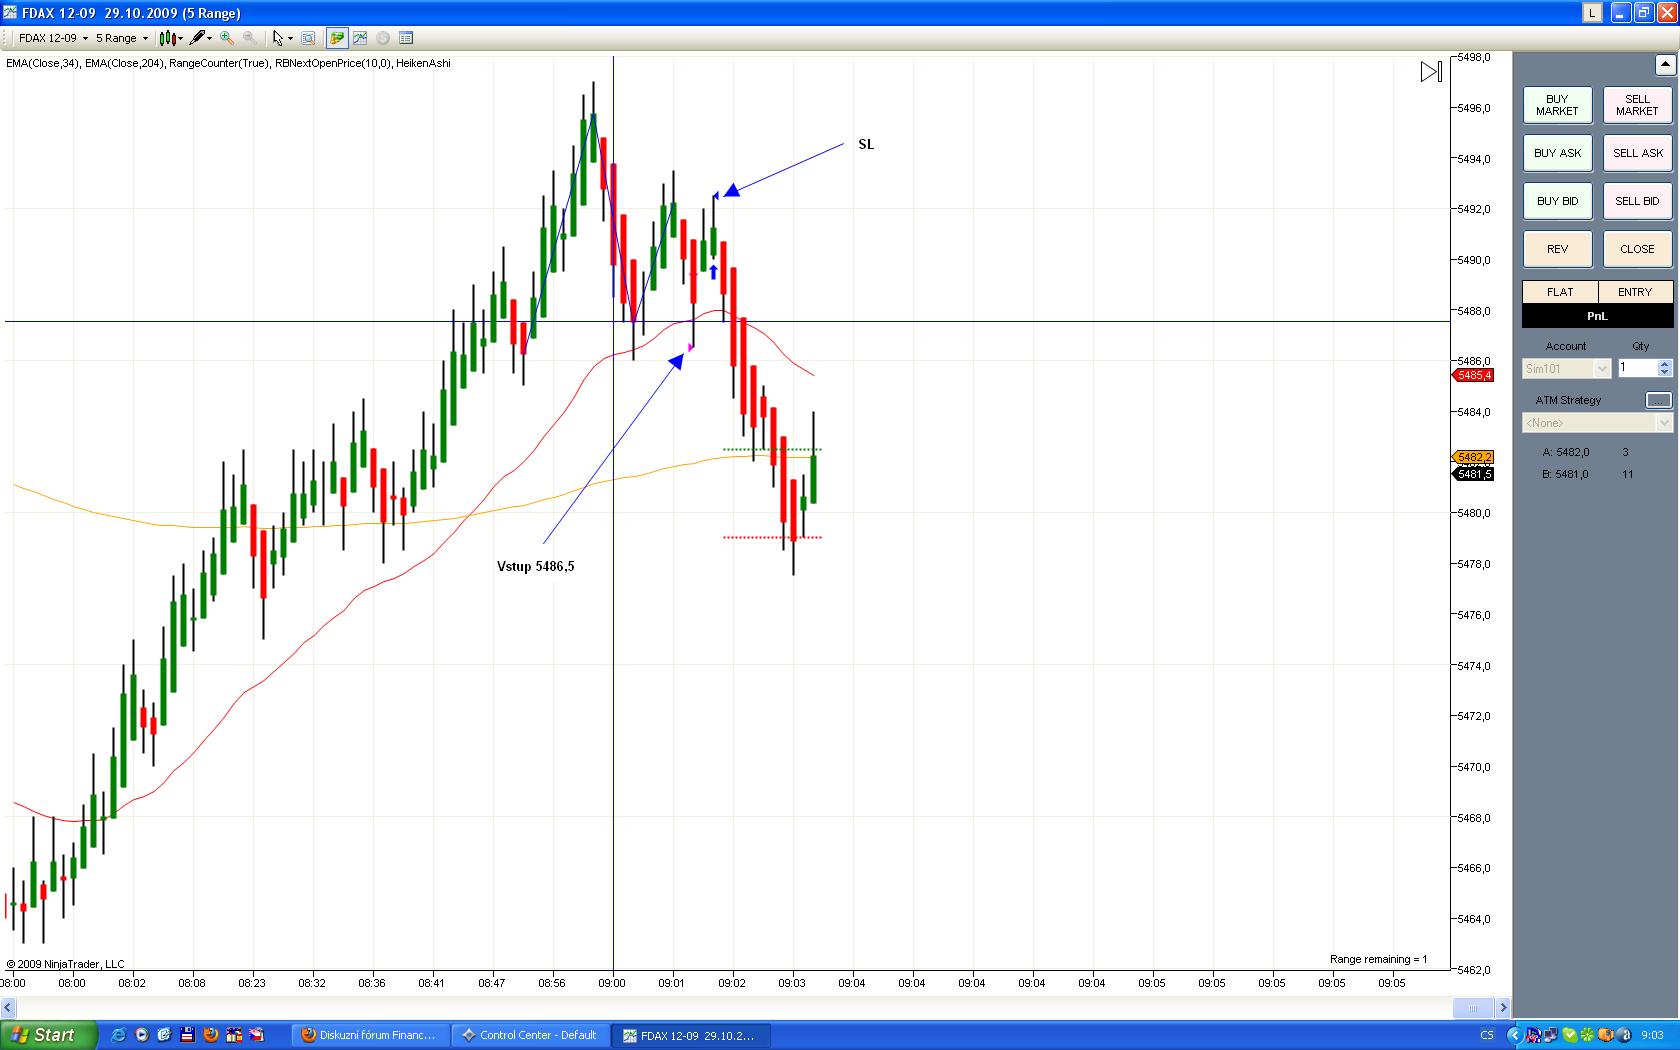Open the Sim101 account dropdown
1680x1050 pixels.
1566,369
